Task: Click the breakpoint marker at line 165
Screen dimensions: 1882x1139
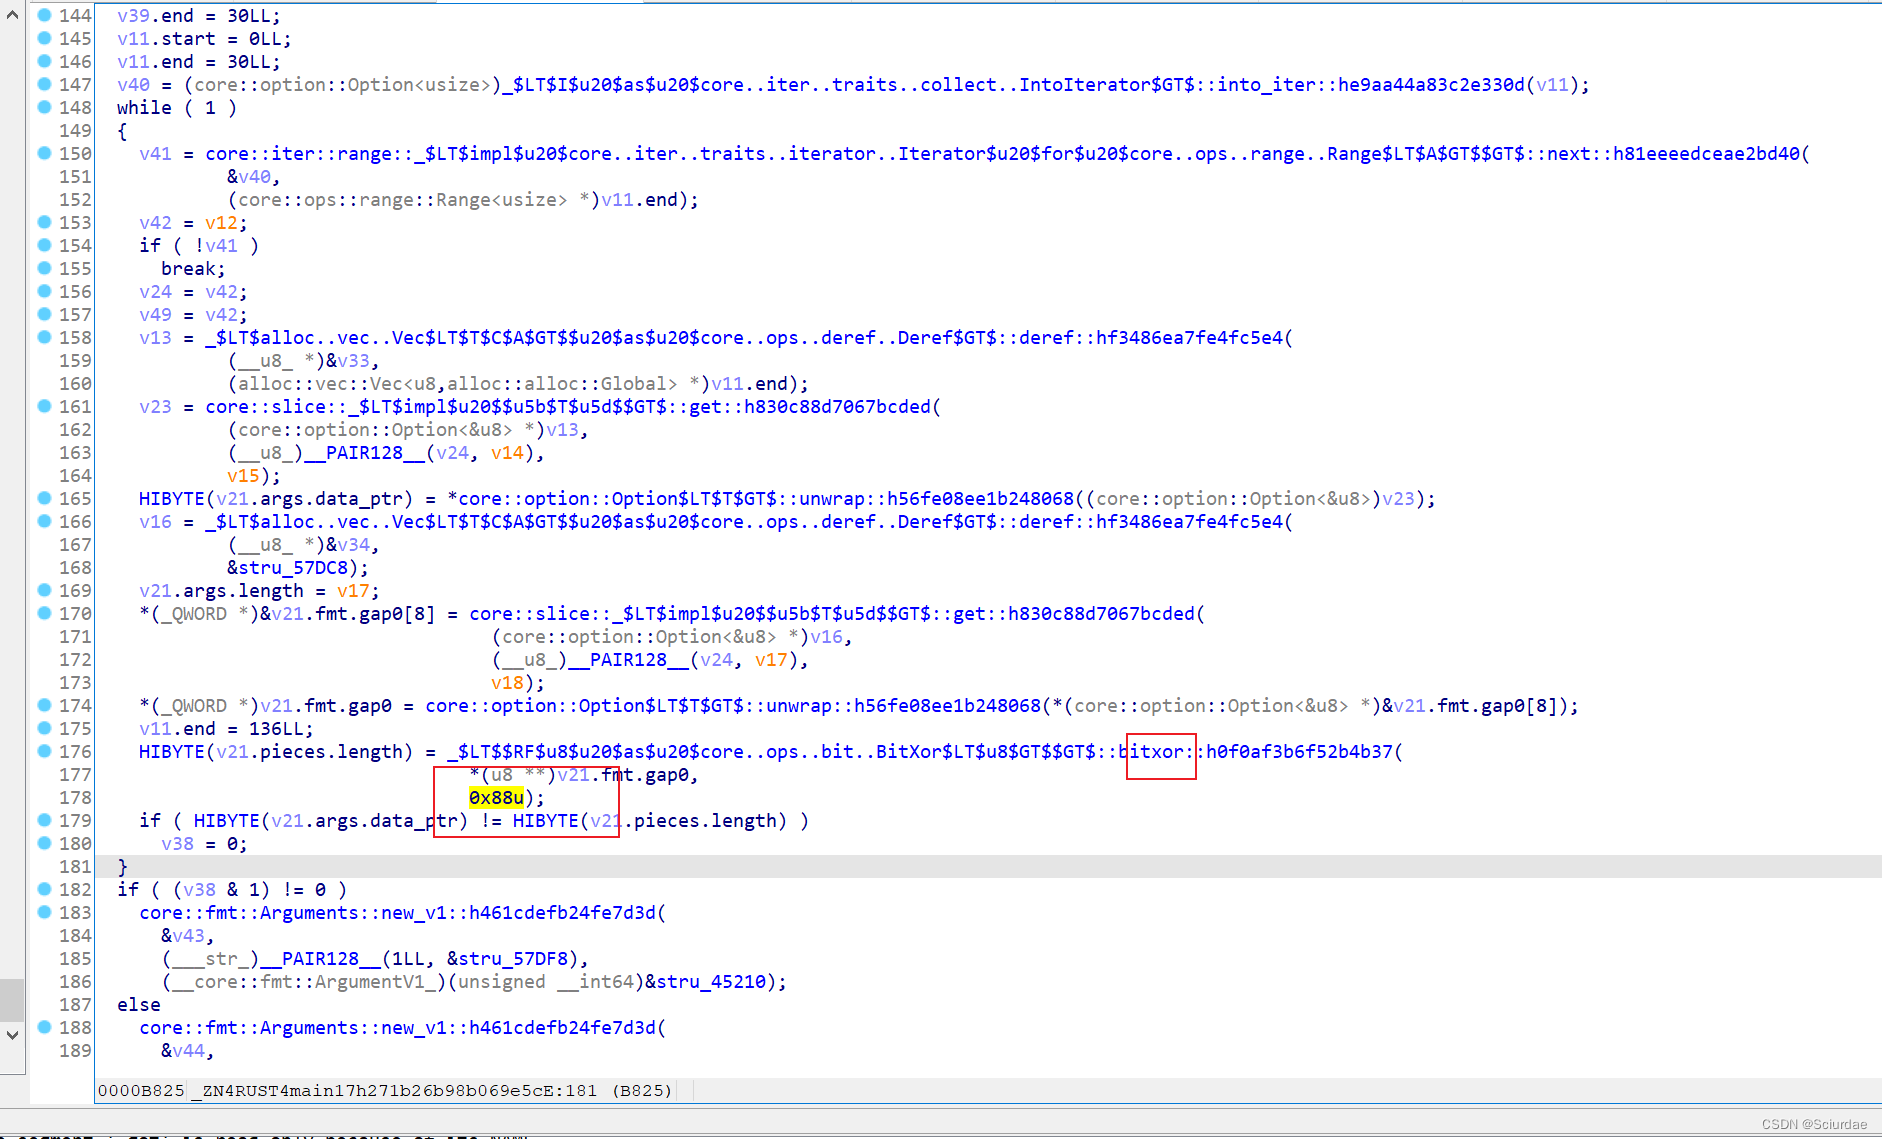Action: click(45, 498)
